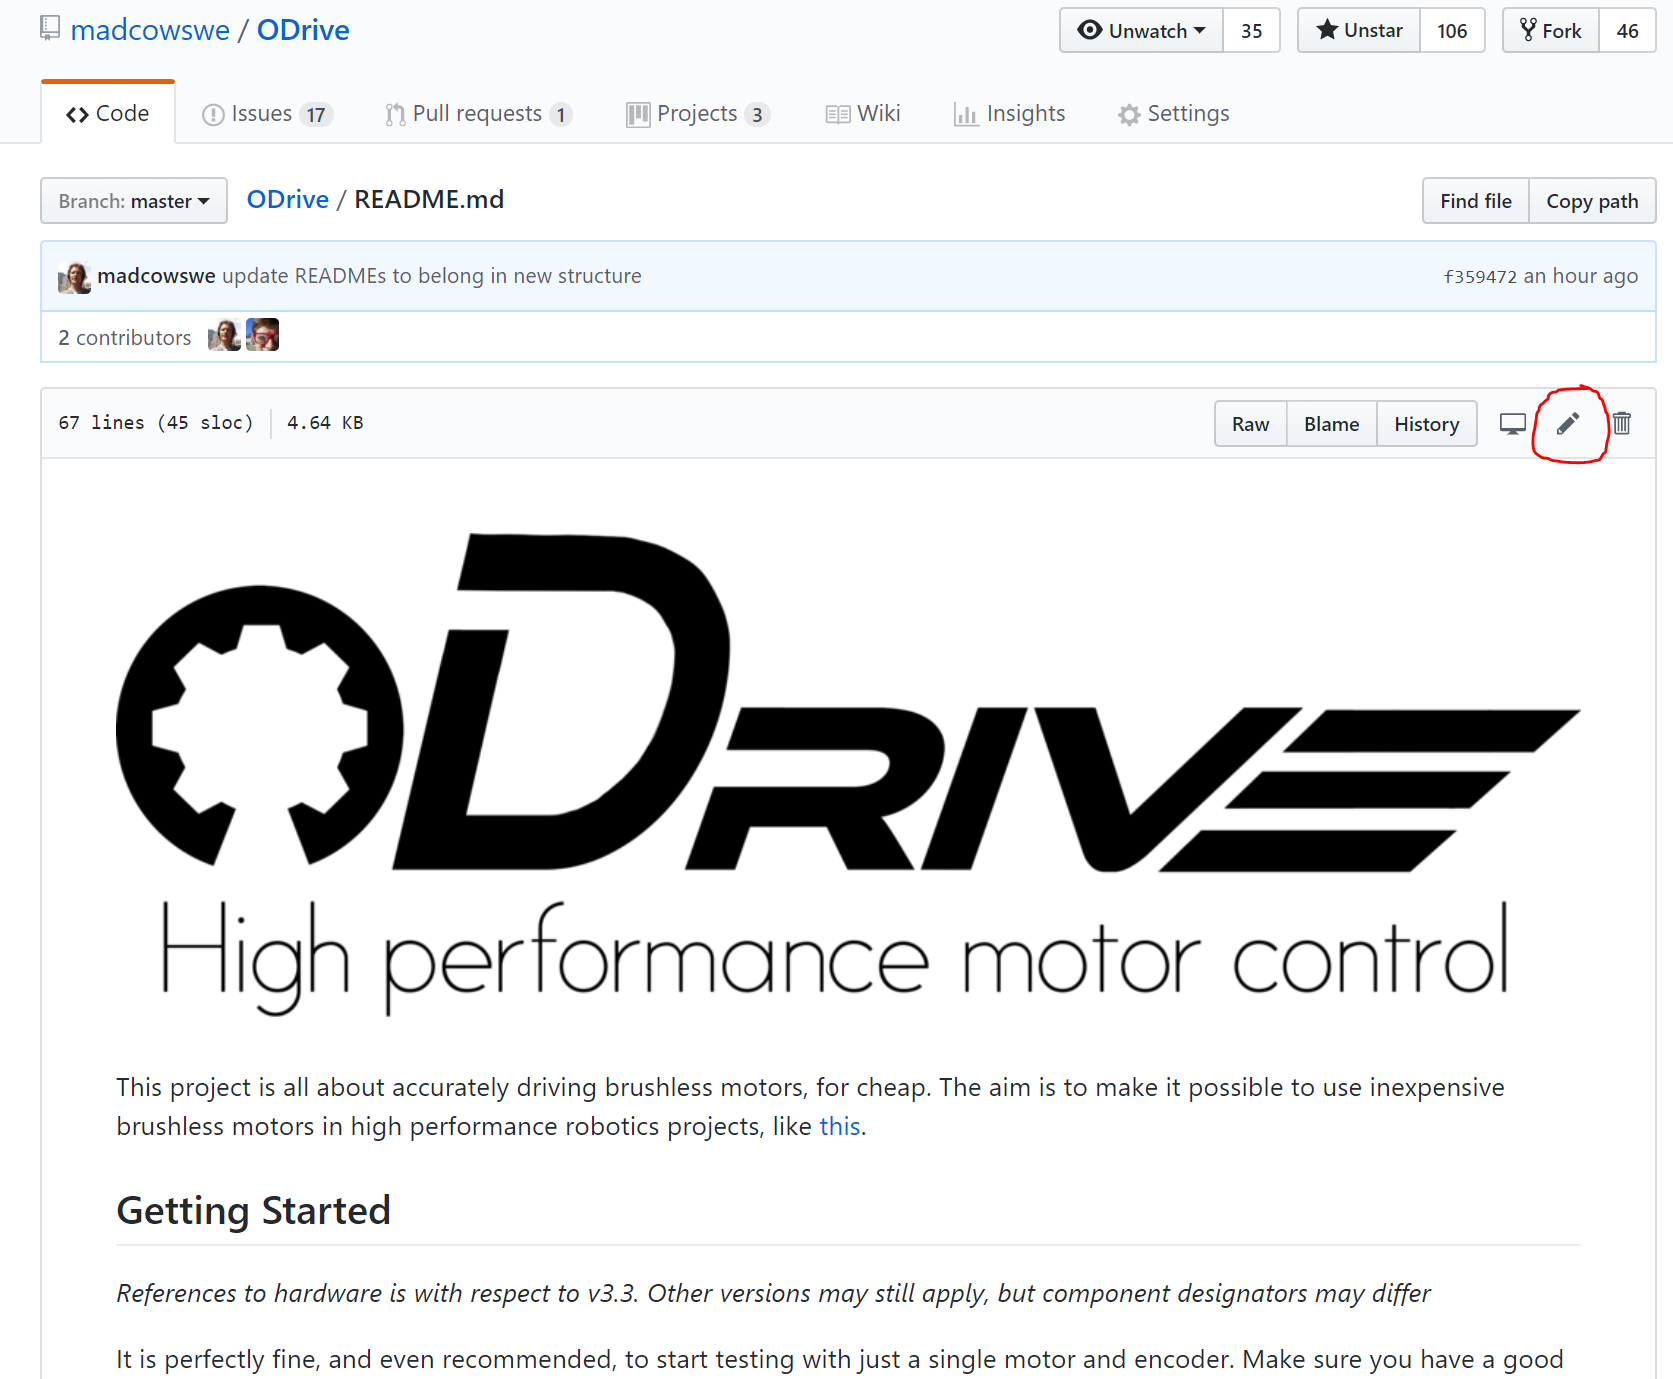Open the Wiki tab
1673x1379 pixels.
click(x=863, y=114)
